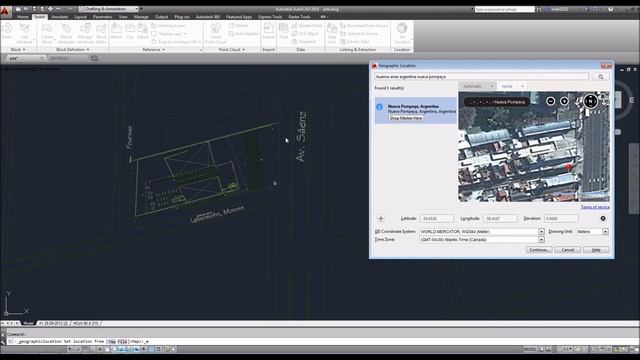Click the Continue button
This screenshot has height=360, width=640.
pos(539,249)
